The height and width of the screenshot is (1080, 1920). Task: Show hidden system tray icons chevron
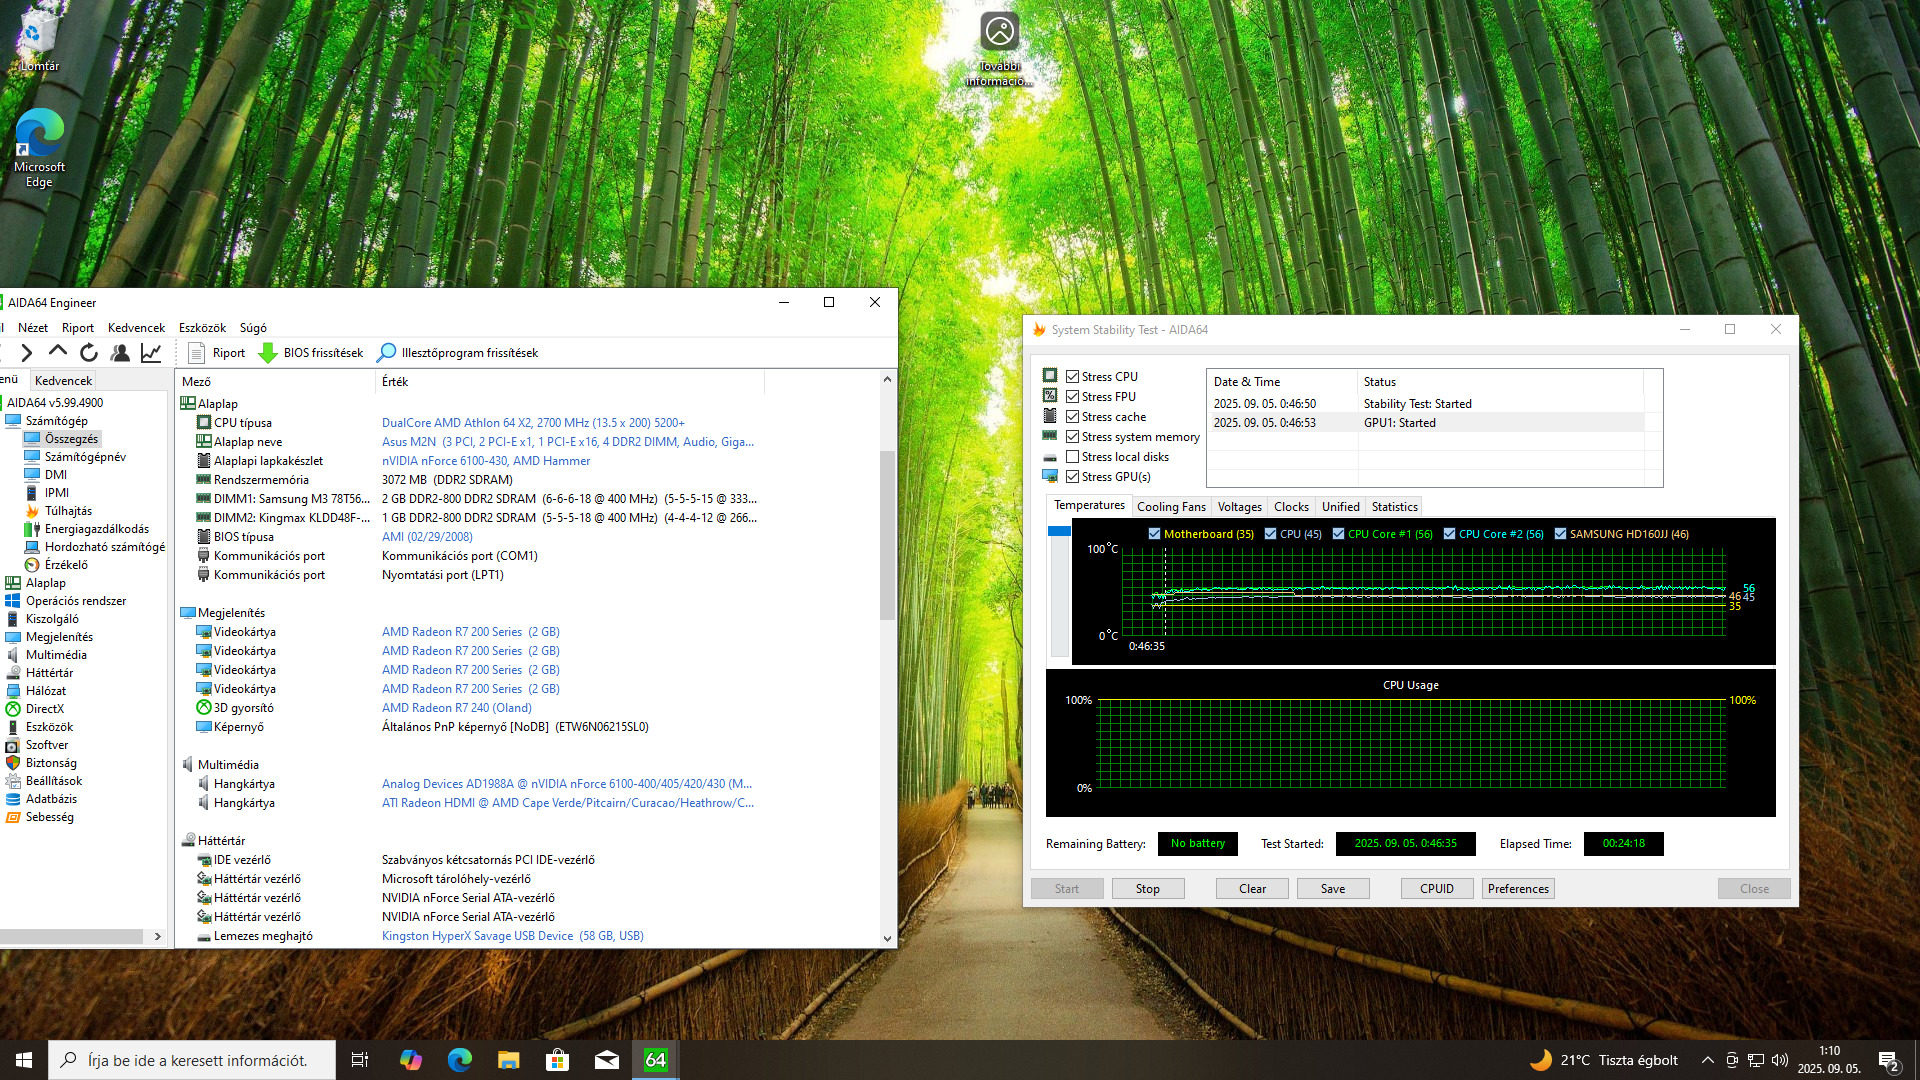click(x=1707, y=1060)
